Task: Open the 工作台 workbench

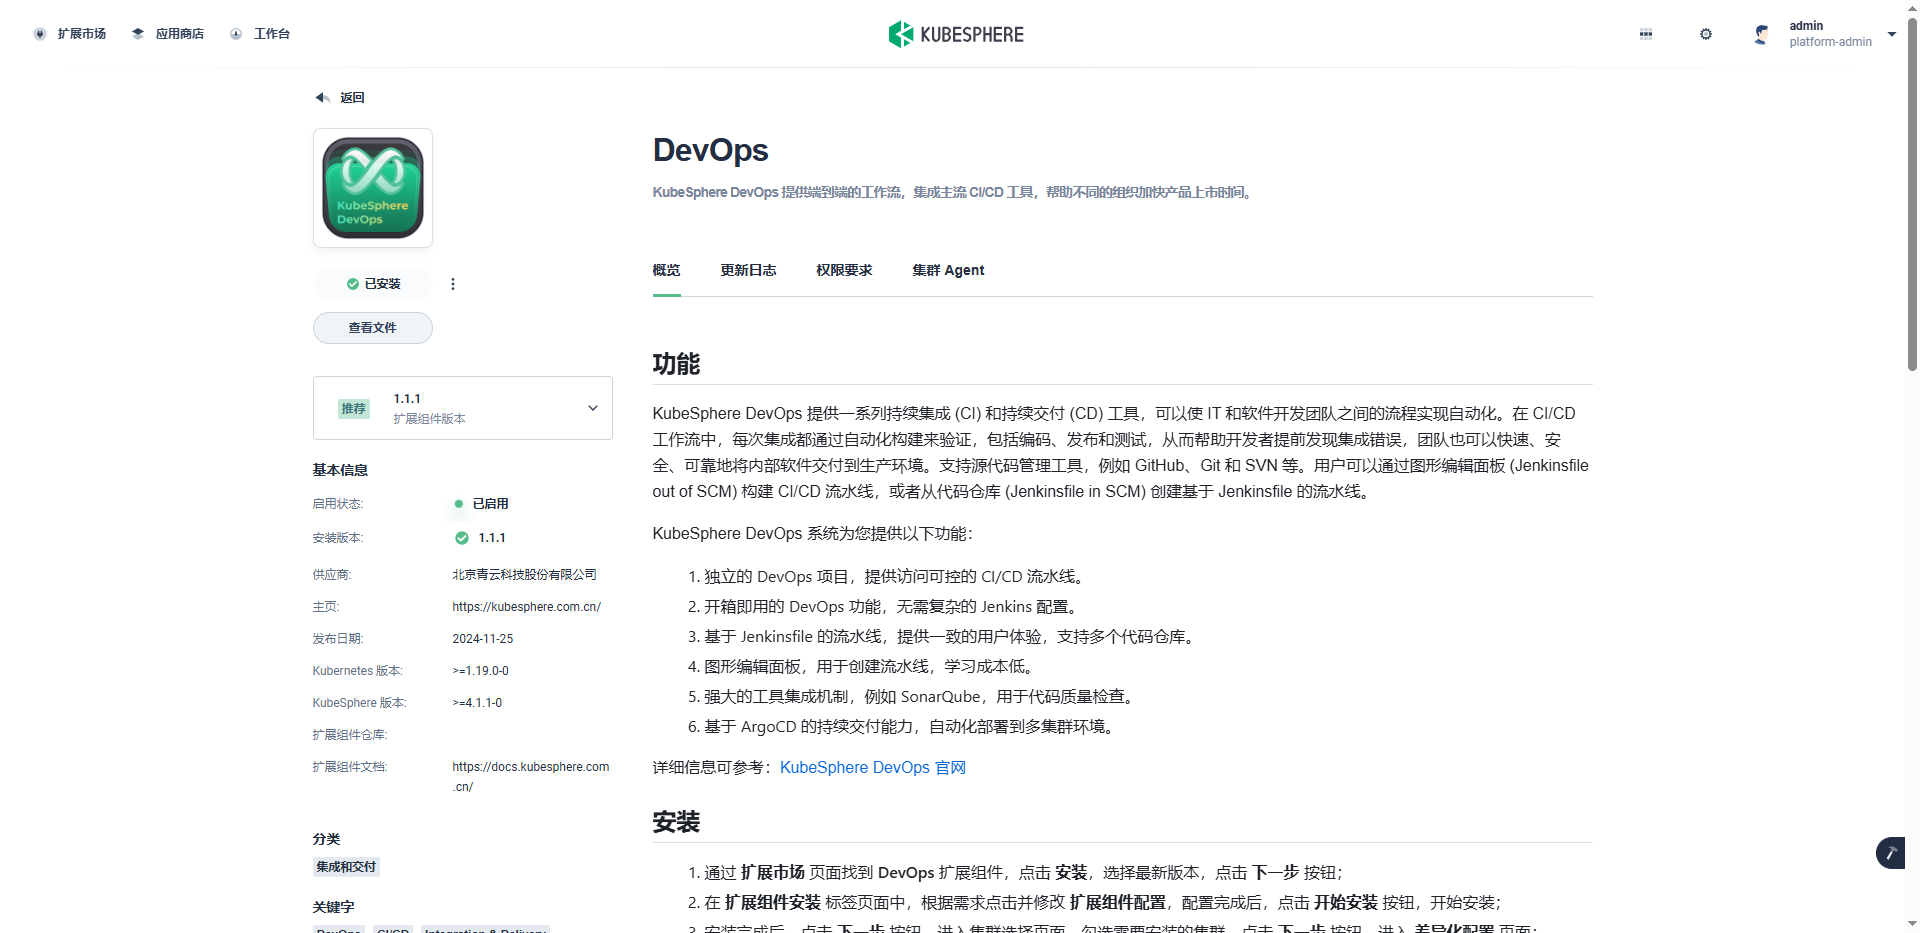Action: [260, 34]
